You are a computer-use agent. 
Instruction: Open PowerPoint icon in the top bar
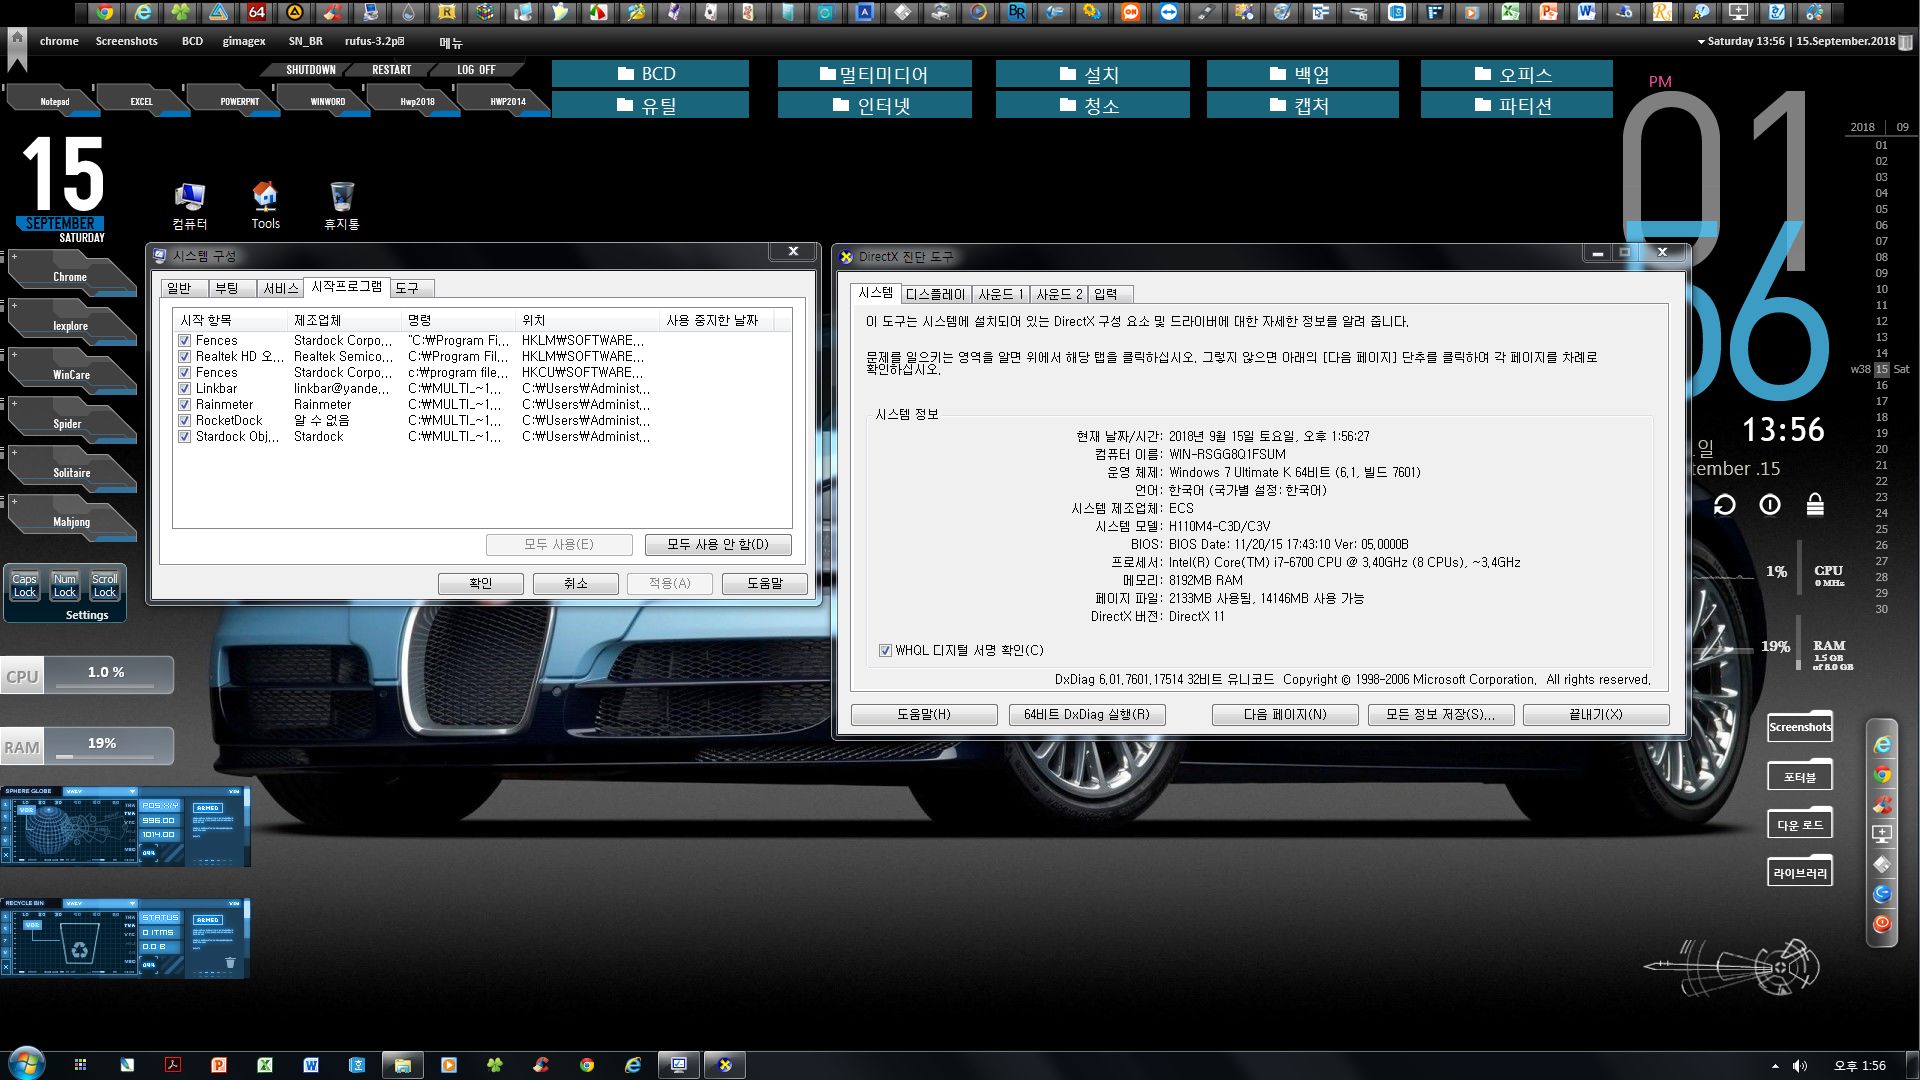1548,13
